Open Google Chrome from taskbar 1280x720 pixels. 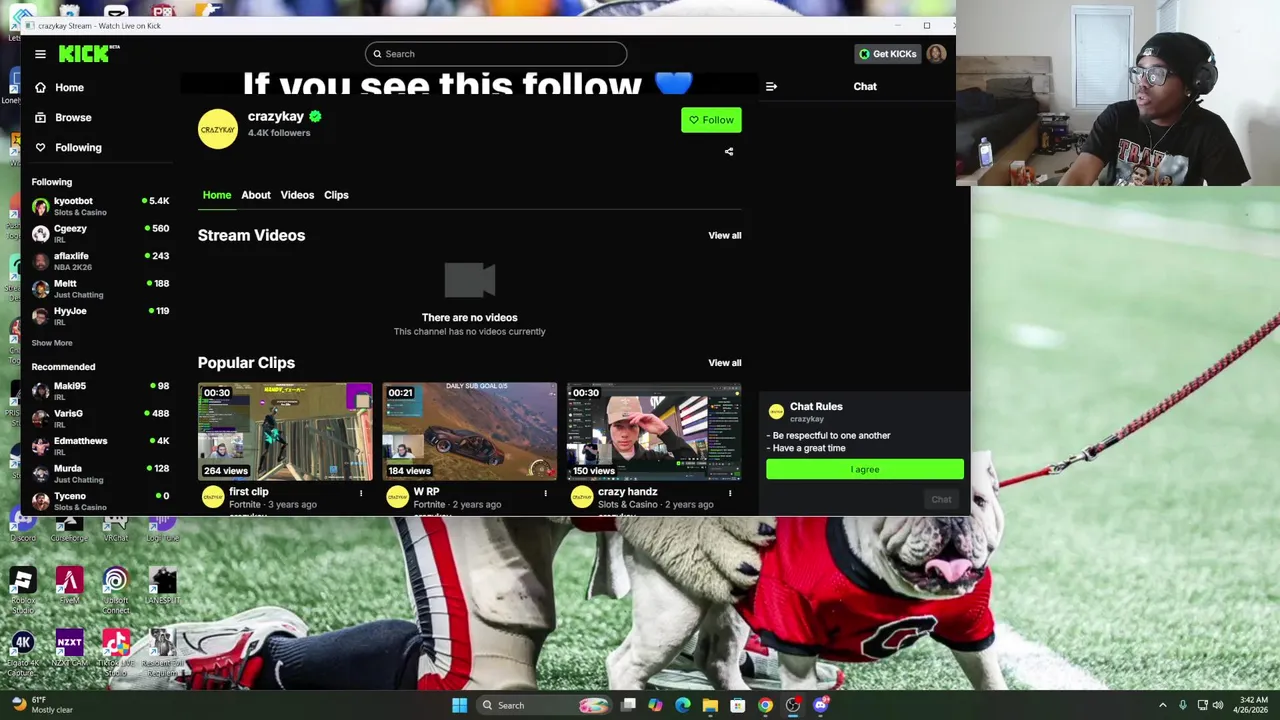765,706
